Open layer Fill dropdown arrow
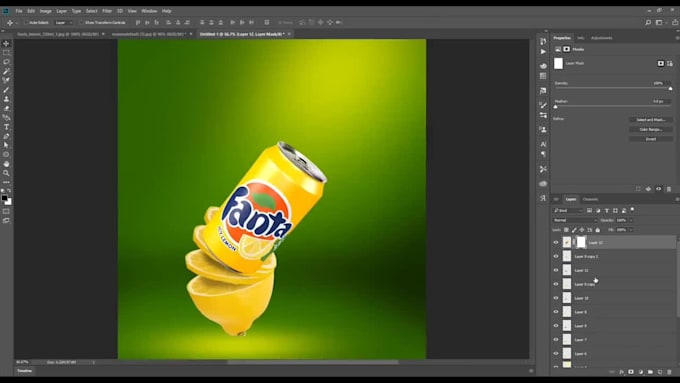 (x=631, y=230)
